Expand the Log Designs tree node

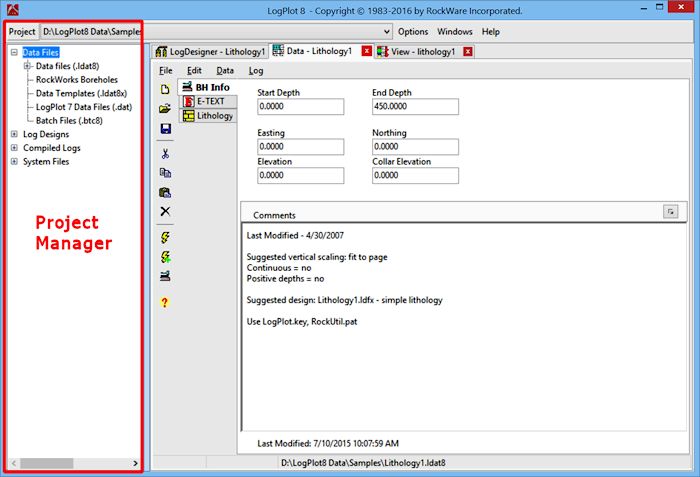tap(14, 134)
